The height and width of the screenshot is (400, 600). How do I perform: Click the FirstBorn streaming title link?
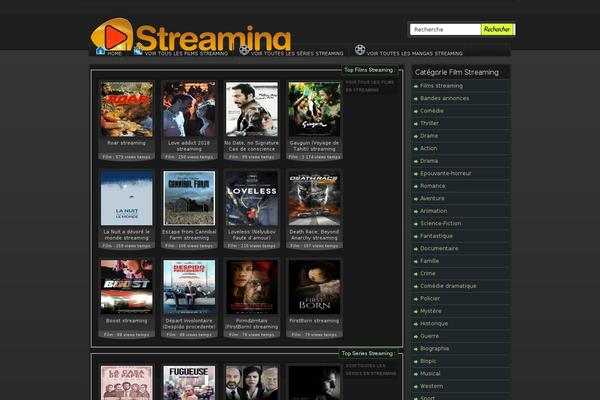click(x=314, y=321)
